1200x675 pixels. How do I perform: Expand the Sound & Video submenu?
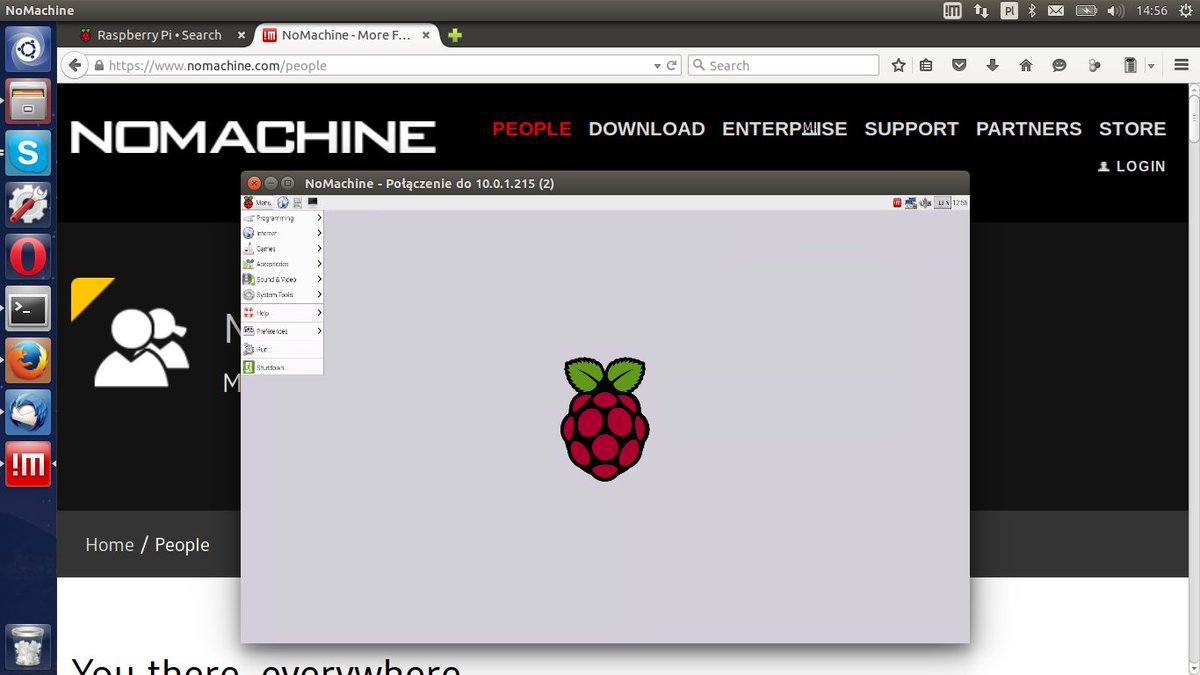coord(283,279)
